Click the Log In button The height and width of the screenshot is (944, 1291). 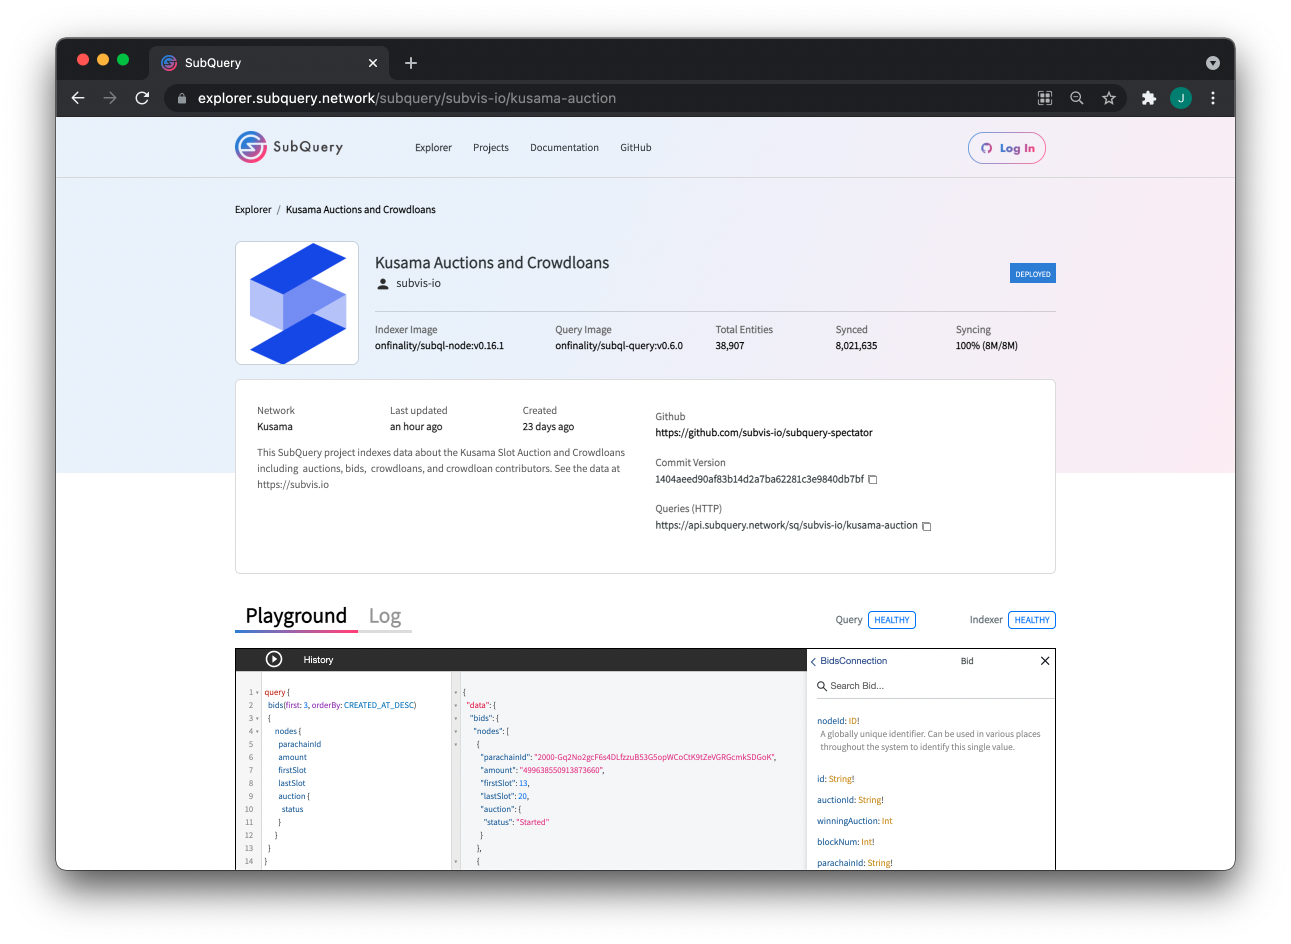(x=1007, y=148)
